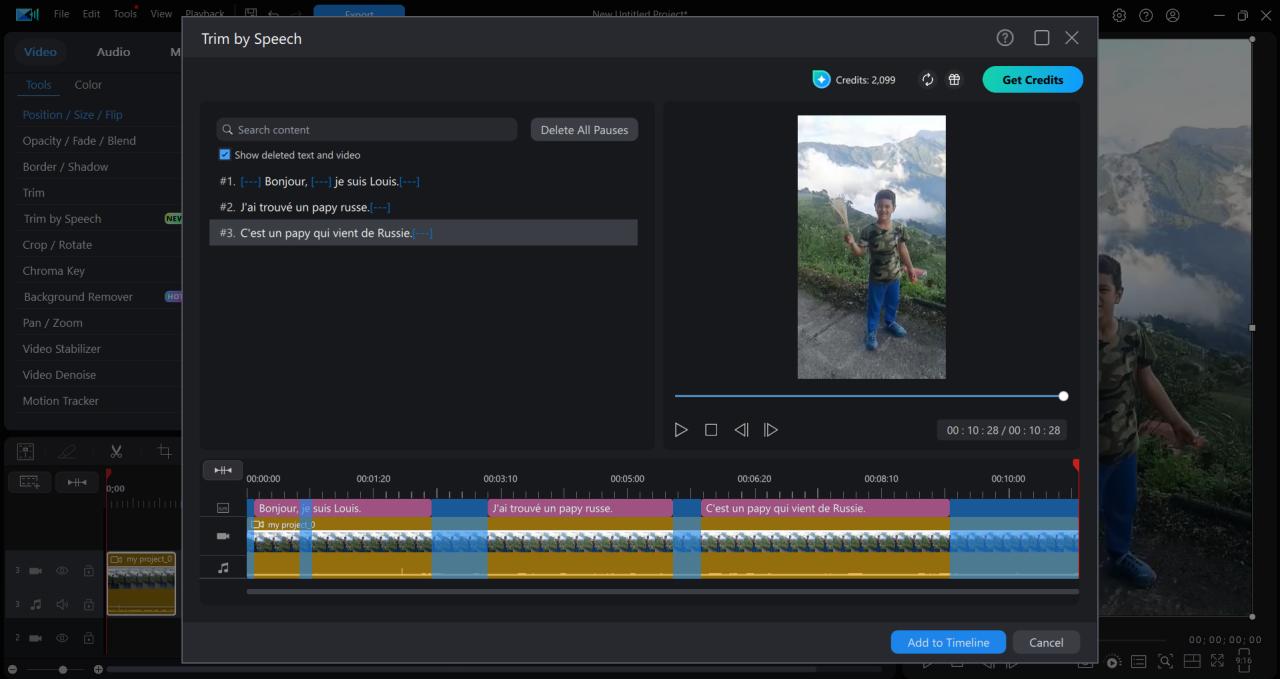Viewport: 1280px width, 679px height.
Task: Switch to the Audio tab
Action: pyautogui.click(x=113, y=52)
